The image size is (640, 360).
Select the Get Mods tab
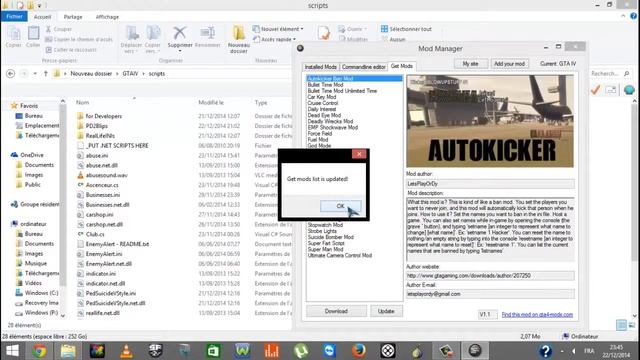click(402, 66)
